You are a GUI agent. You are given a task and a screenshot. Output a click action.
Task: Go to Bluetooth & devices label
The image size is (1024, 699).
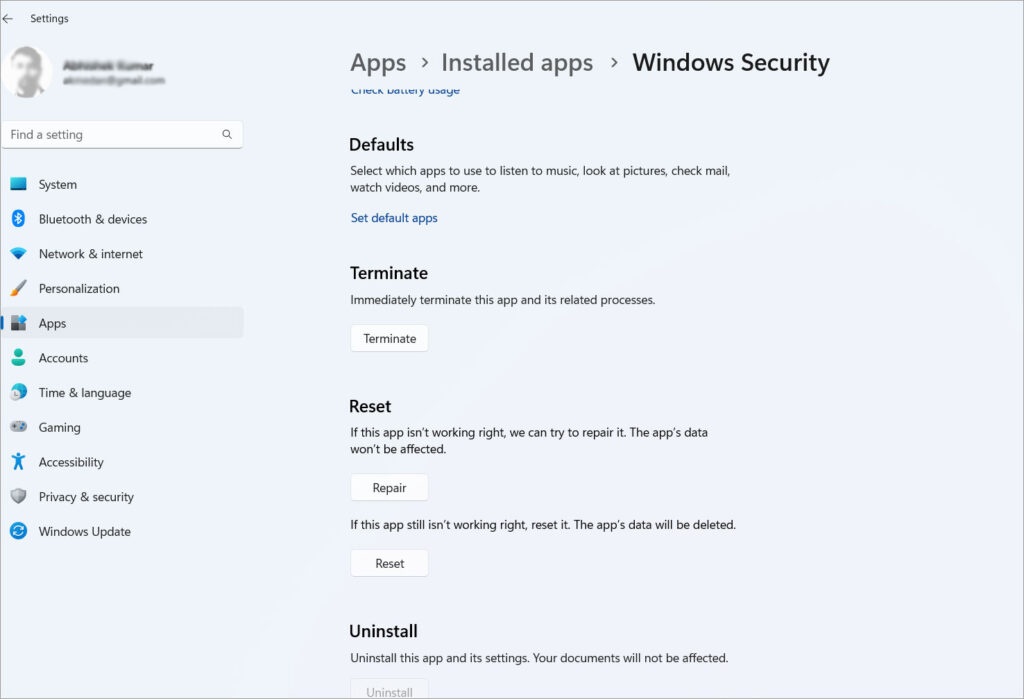93,219
